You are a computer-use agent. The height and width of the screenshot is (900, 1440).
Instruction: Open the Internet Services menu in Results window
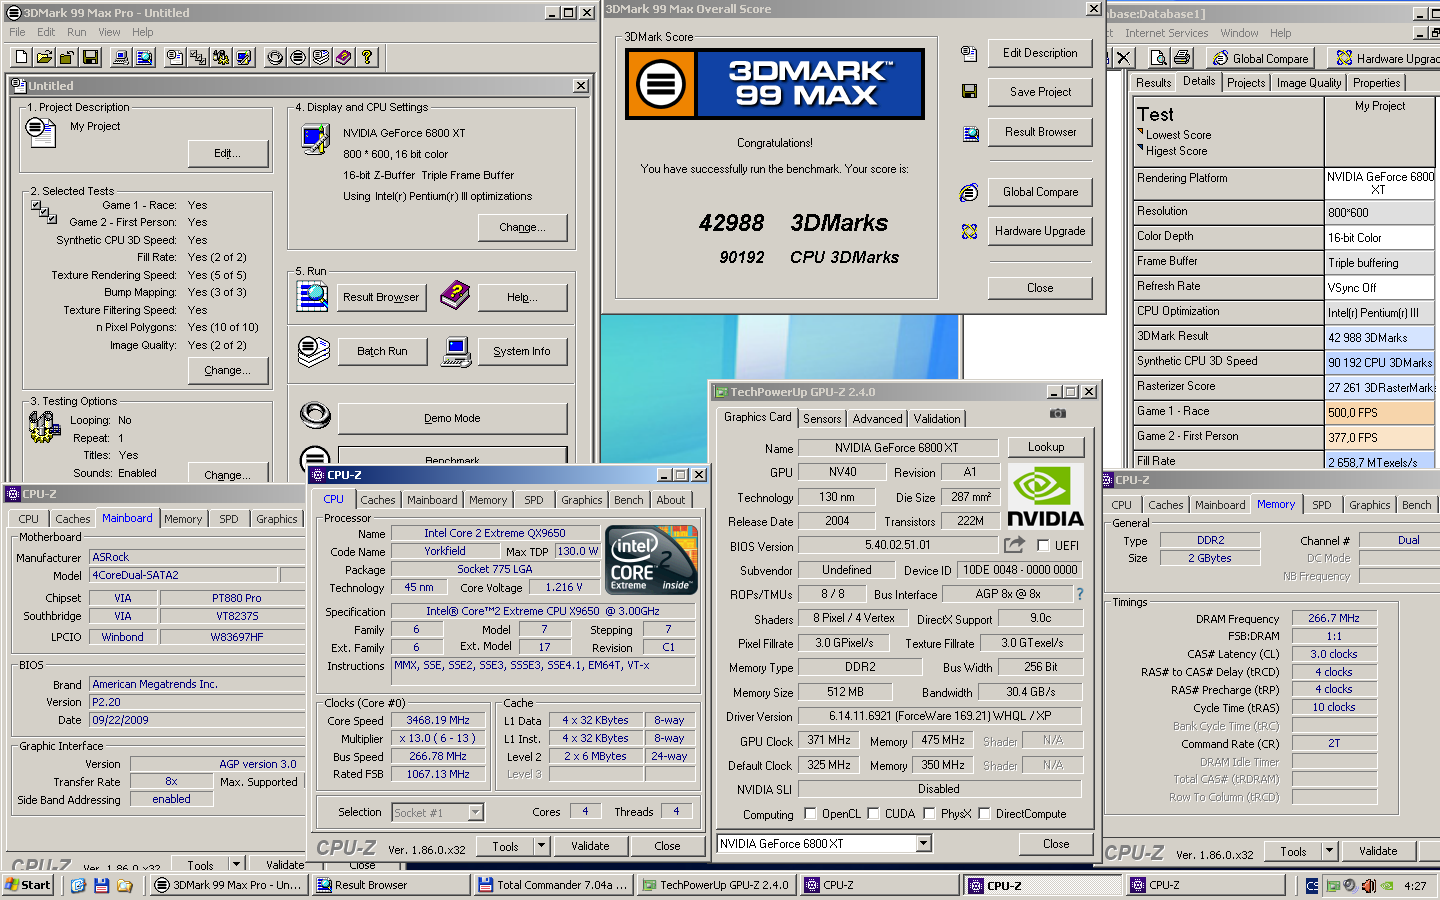point(1166,33)
